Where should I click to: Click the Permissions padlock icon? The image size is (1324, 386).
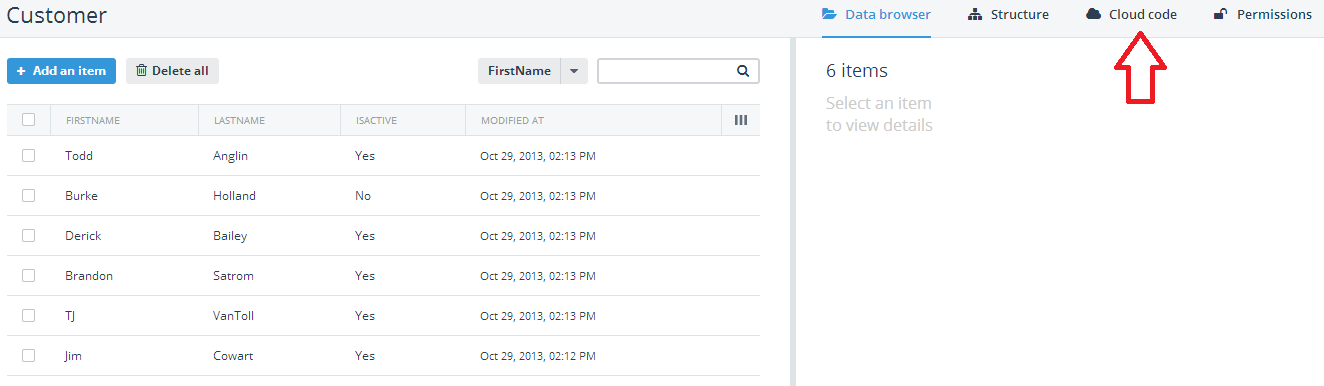click(1220, 14)
